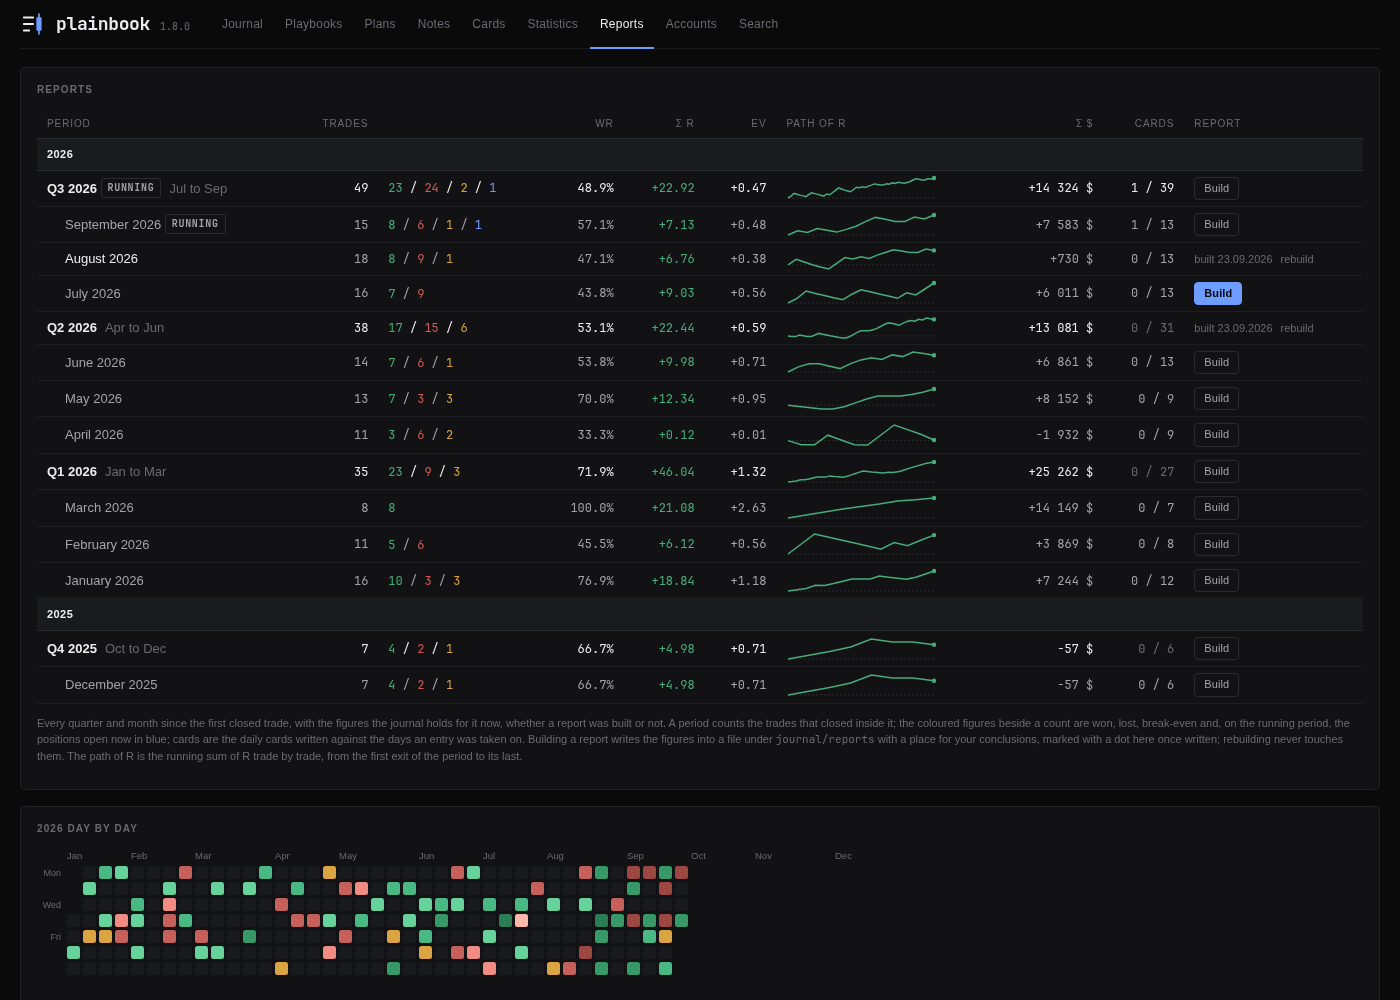Viewport: 1400px width, 1000px height.
Task: Click the +25 262 $ total
Action: pyautogui.click(x=1061, y=471)
